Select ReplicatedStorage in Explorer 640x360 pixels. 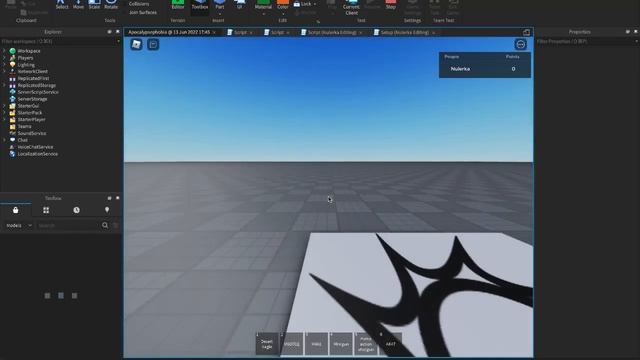[36, 85]
